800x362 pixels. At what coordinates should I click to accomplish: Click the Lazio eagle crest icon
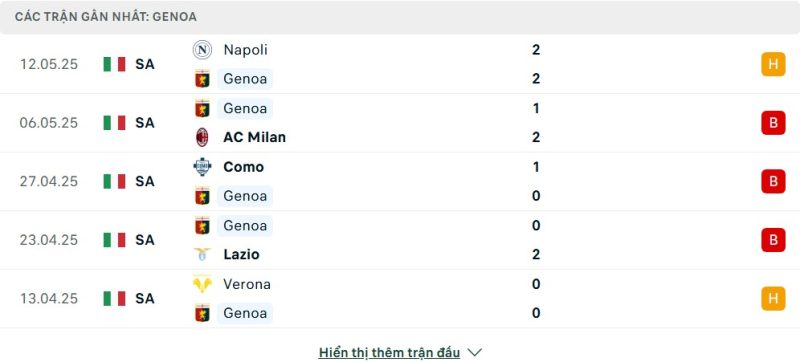point(202,254)
